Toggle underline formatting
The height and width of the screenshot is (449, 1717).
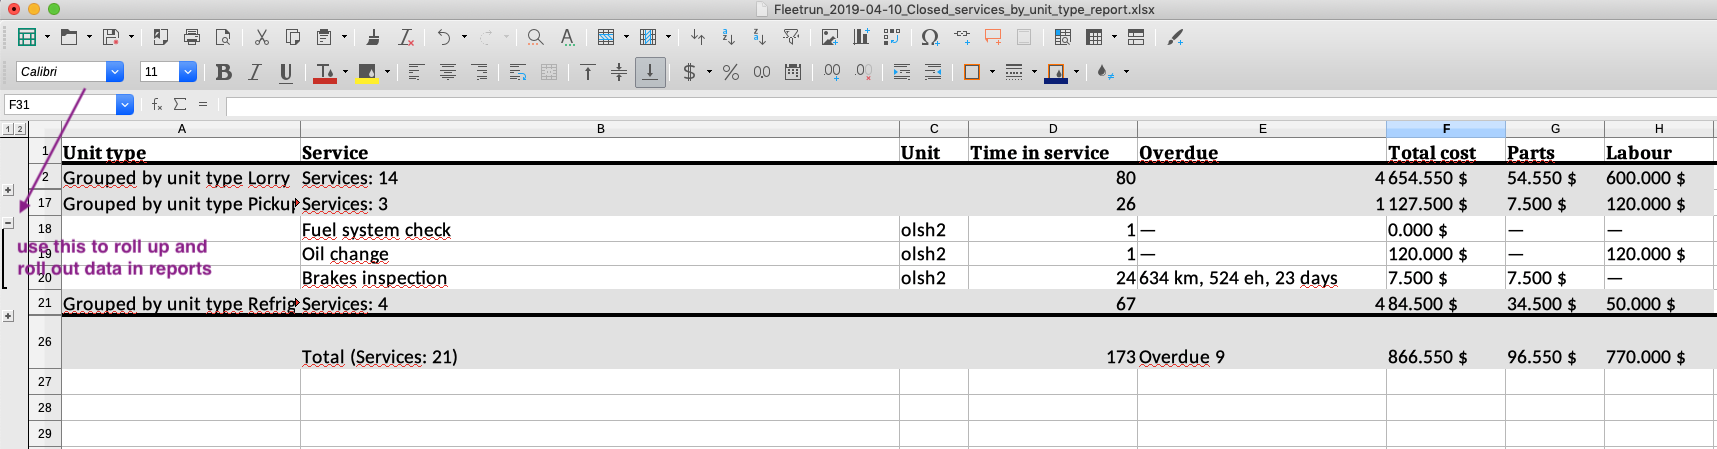pyautogui.click(x=286, y=72)
